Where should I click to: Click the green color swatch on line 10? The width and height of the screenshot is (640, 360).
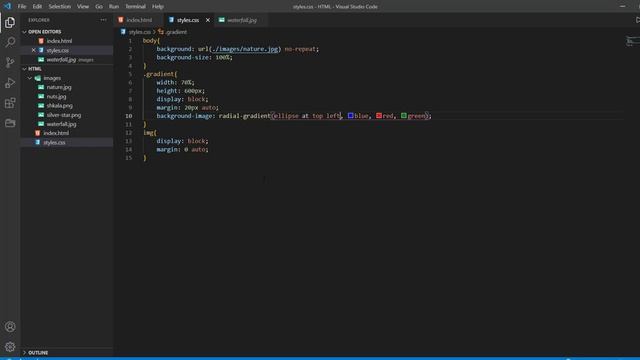pyautogui.click(x=404, y=116)
